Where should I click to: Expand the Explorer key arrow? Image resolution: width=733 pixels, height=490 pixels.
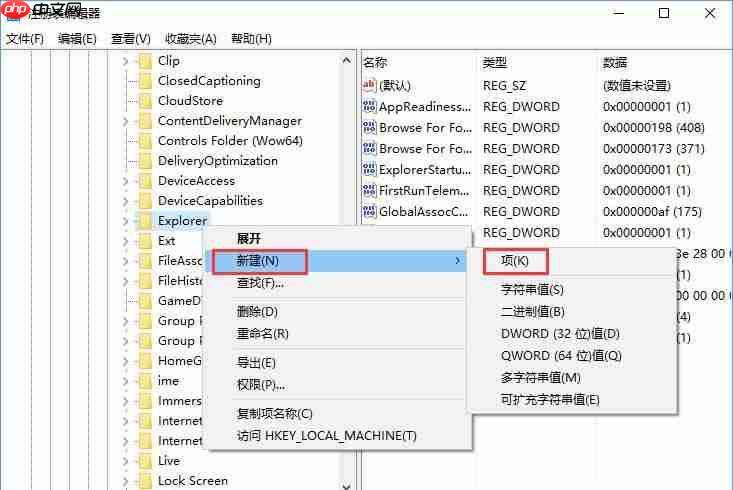(x=126, y=221)
